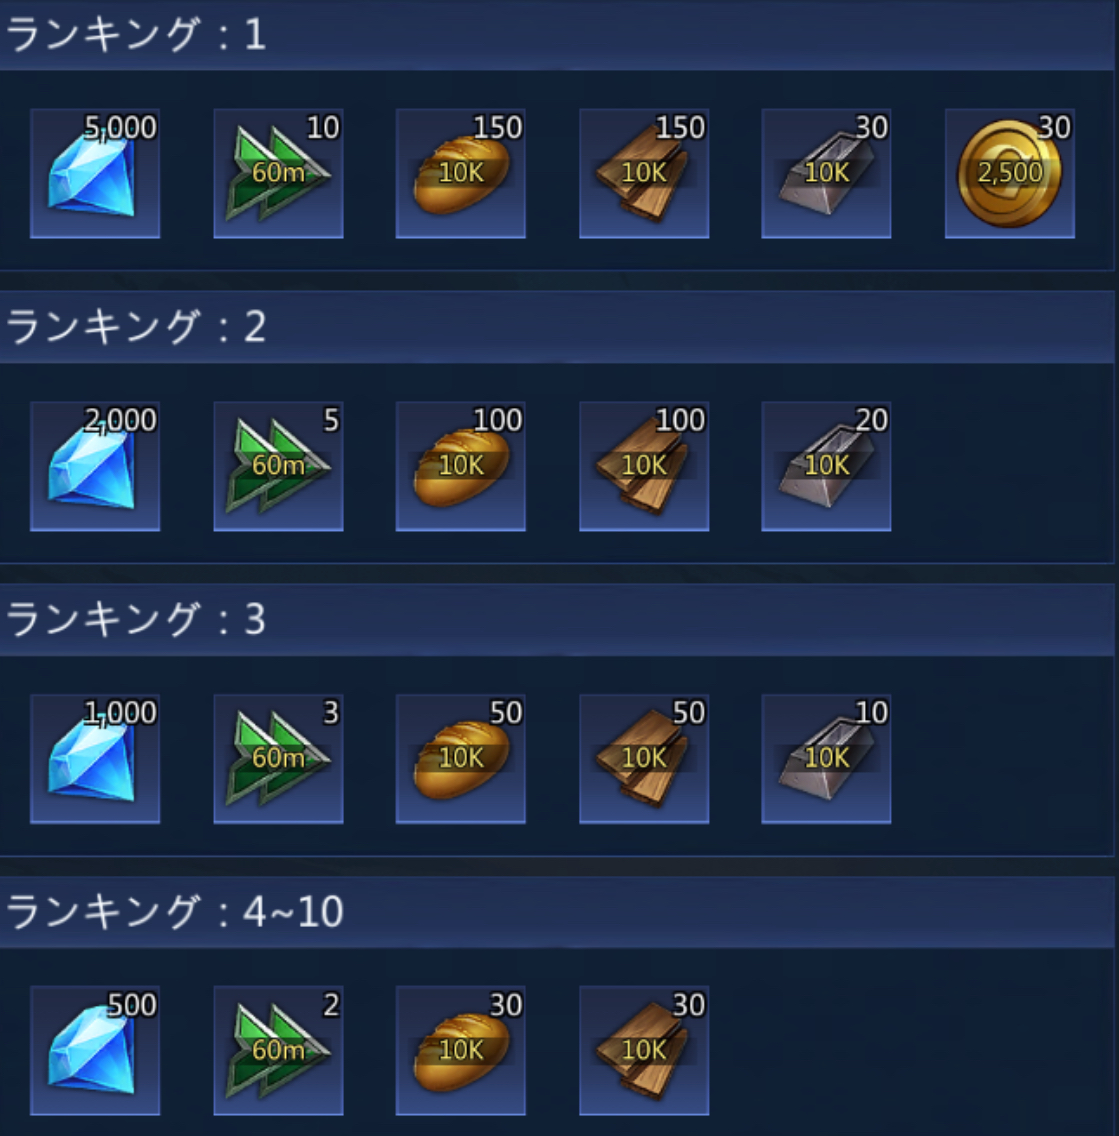This screenshot has height=1136, width=1119.
Task: Tap the iron ingot reward showing 10
Action: coord(826,759)
